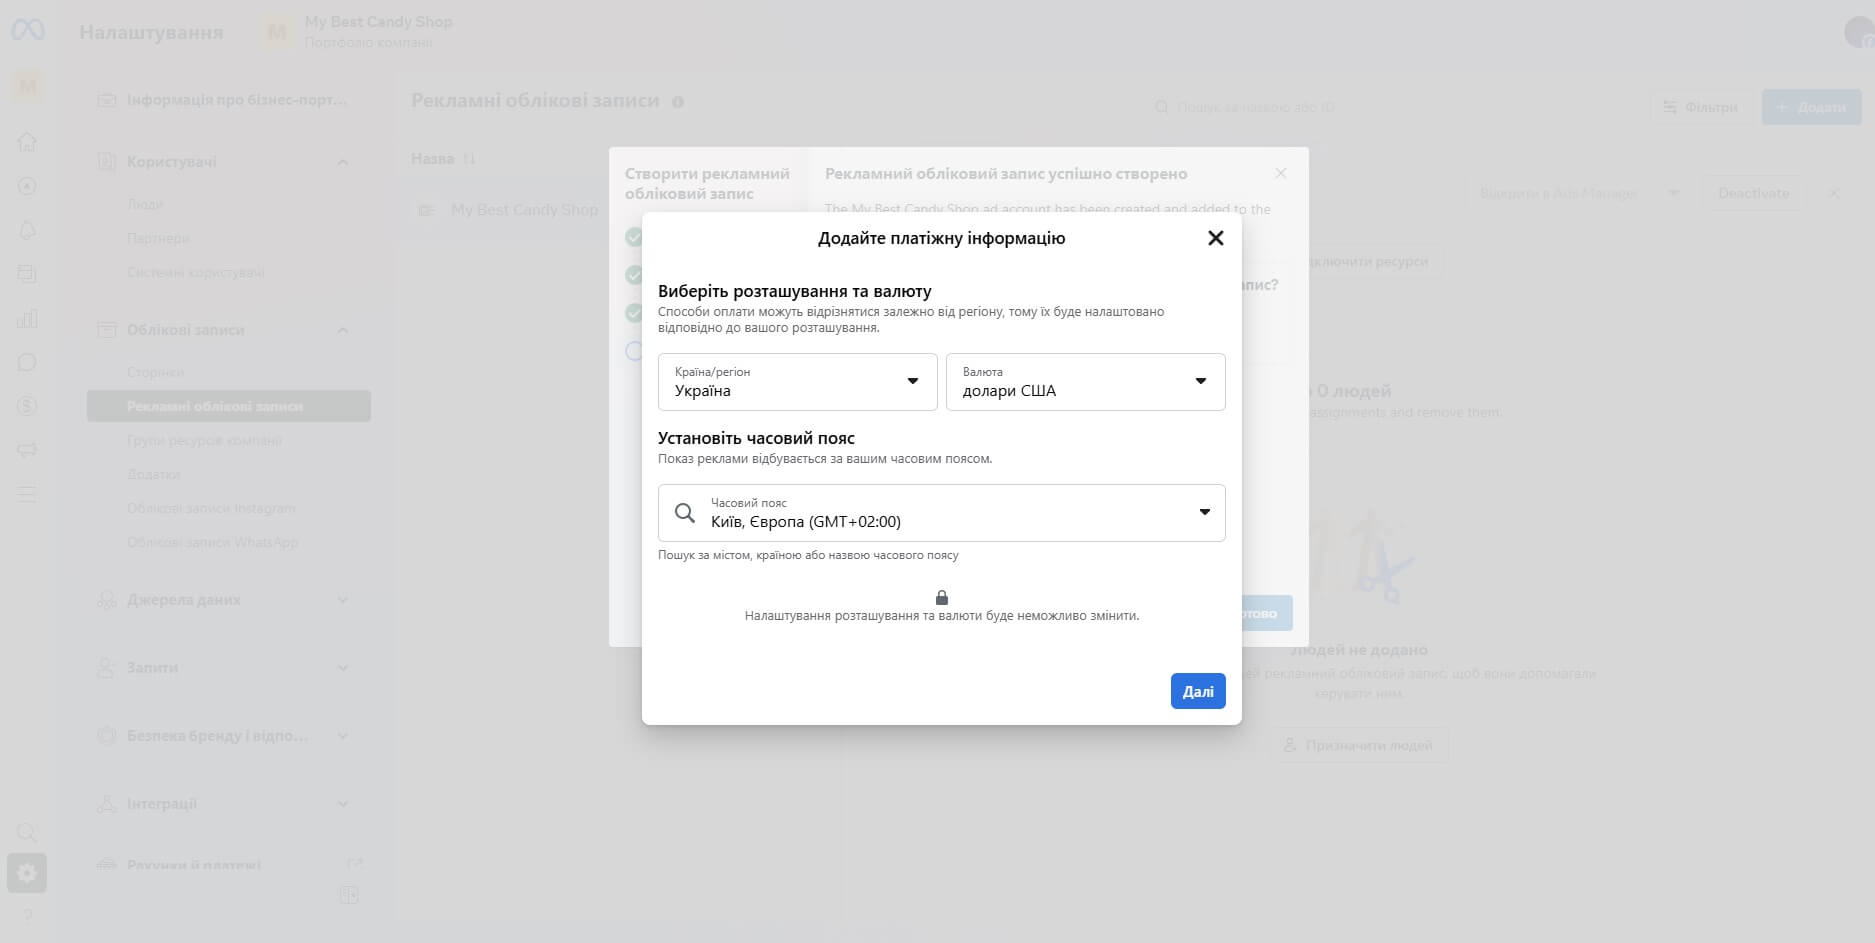Expand the Джерела даних section
This screenshot has width=1875, height=943.
point(342,600)
